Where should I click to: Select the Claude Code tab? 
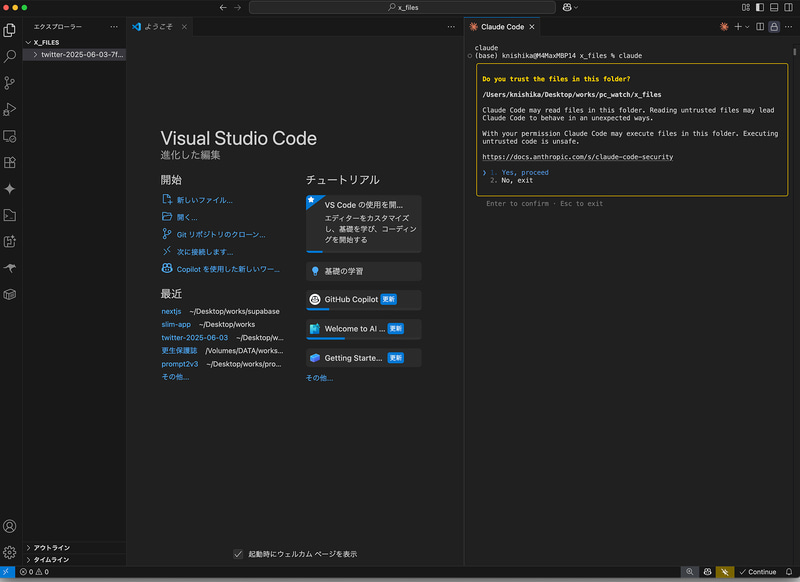click(x=501, y=27)
